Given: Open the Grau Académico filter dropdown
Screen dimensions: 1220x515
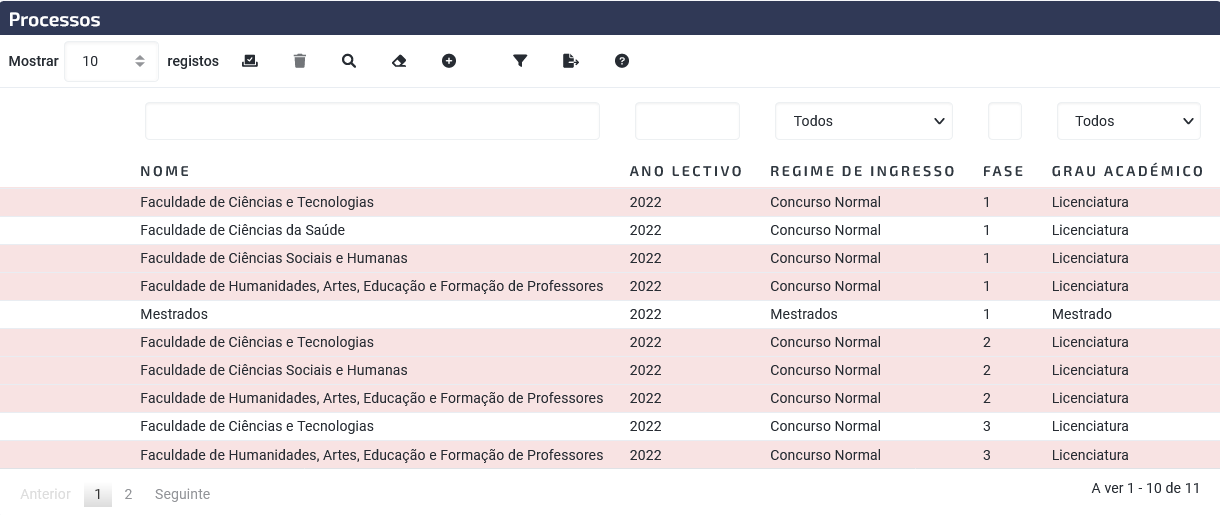Looking at the screenshot, I should click(1129, 121).
